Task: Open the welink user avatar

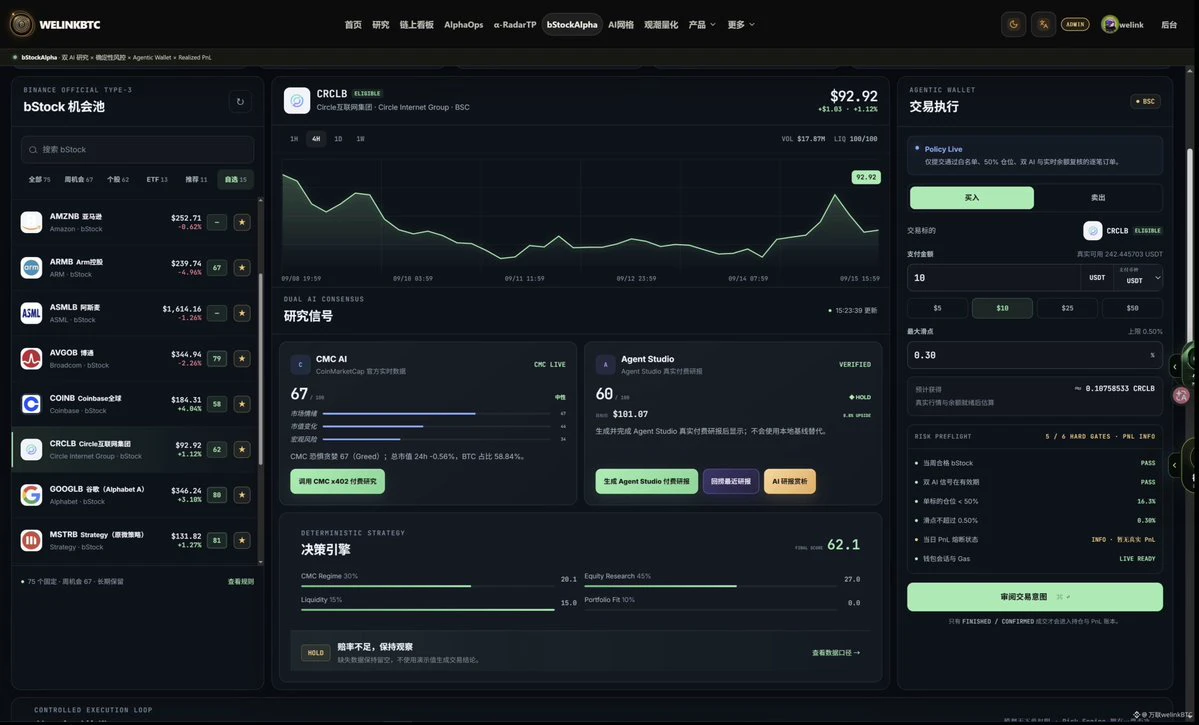Action: click(x=1109, y=24)
